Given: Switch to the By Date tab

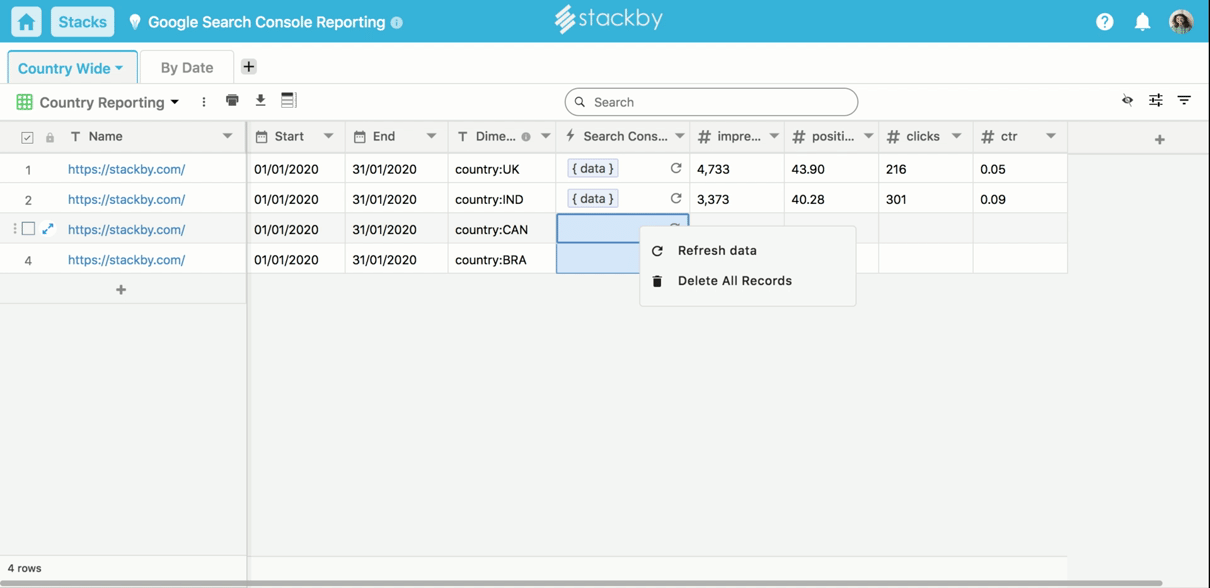Looking at the screenshot, I should 187,68.
